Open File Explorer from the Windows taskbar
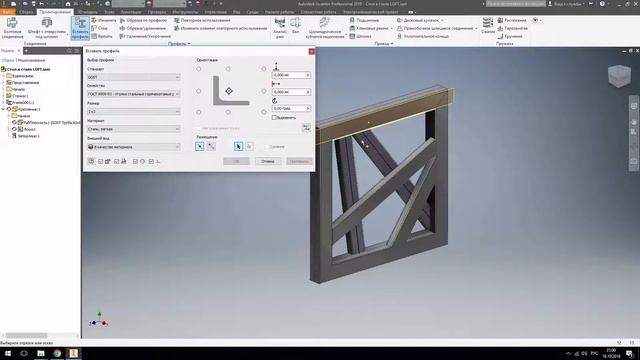 pyautogui.click(x=41, y=353)
